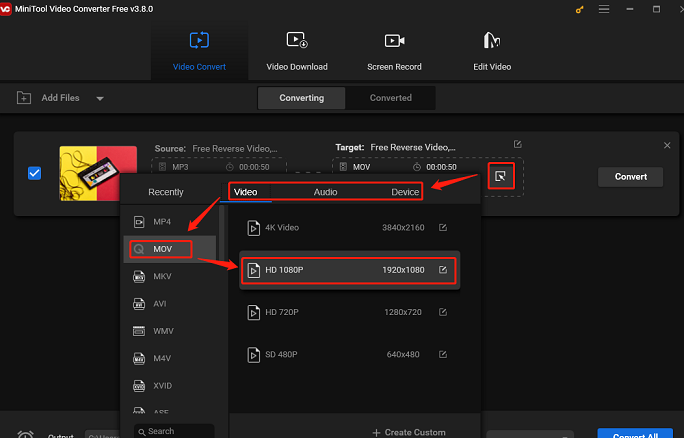Edit the HD 1080P preset settings icon
The width and height of the screenshot is (684, 438).
(x=443, y=270)
